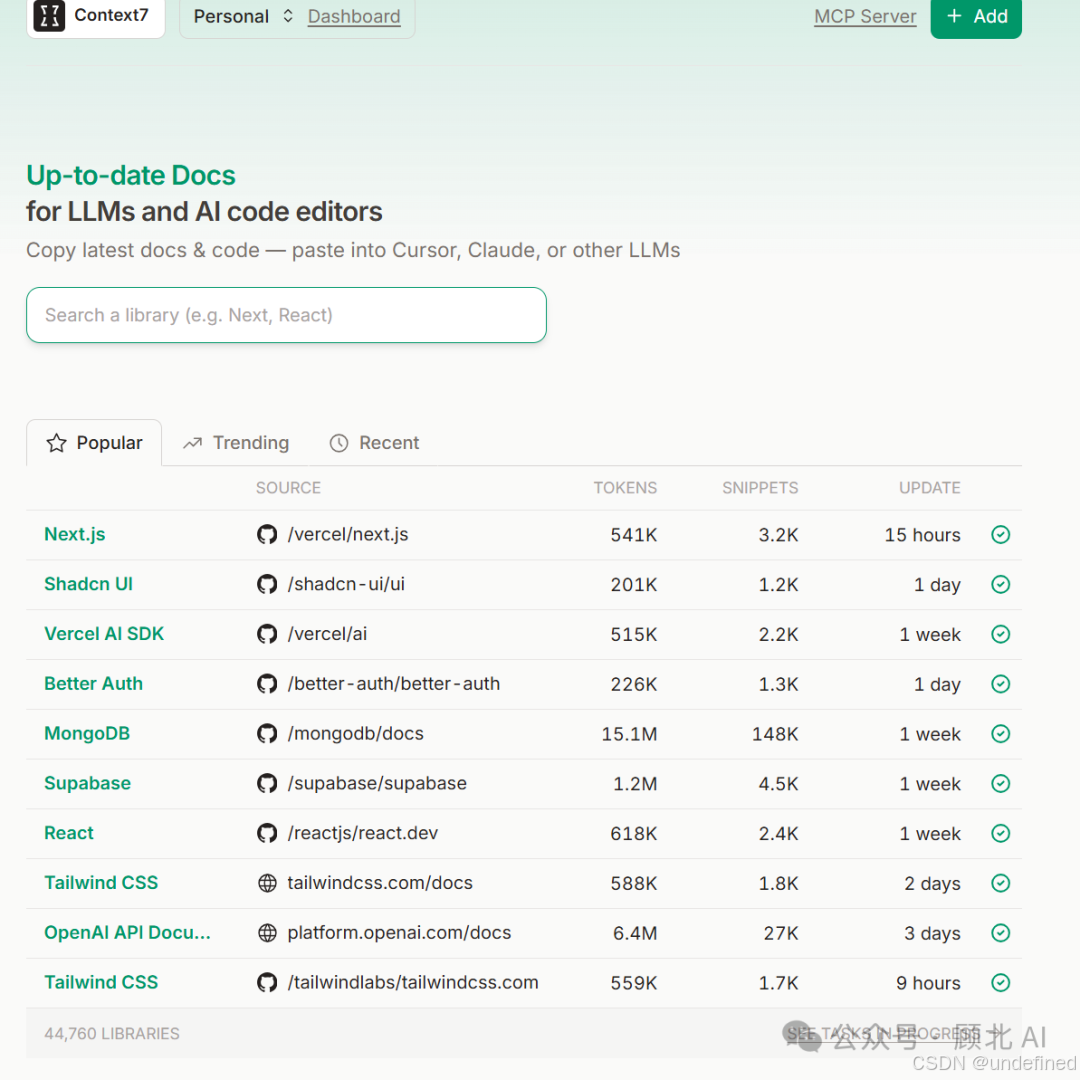
Task: Click the Context7 logo icon
Action: click(x=49, y=16)
